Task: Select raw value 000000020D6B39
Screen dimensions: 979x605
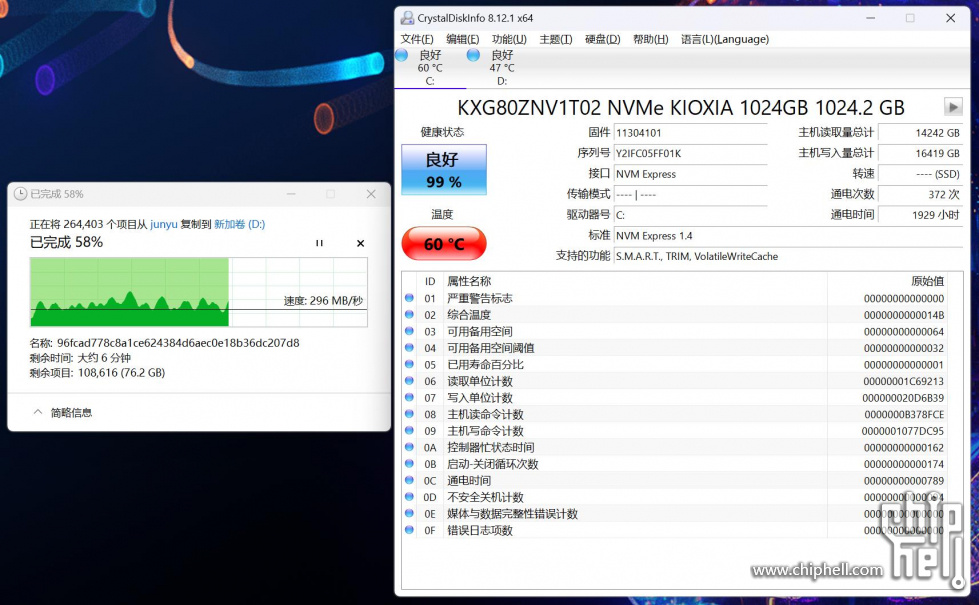Action: [x=903, y=398]
